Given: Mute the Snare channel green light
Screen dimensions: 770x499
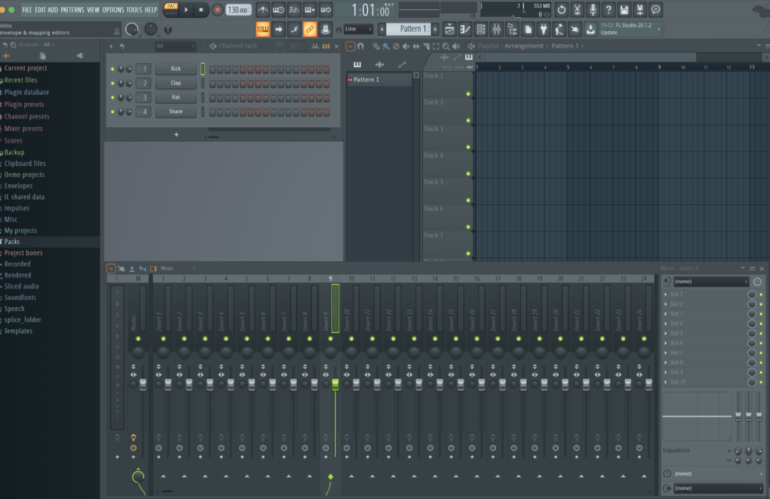Looking at the screenshot, I should (112, 112).
